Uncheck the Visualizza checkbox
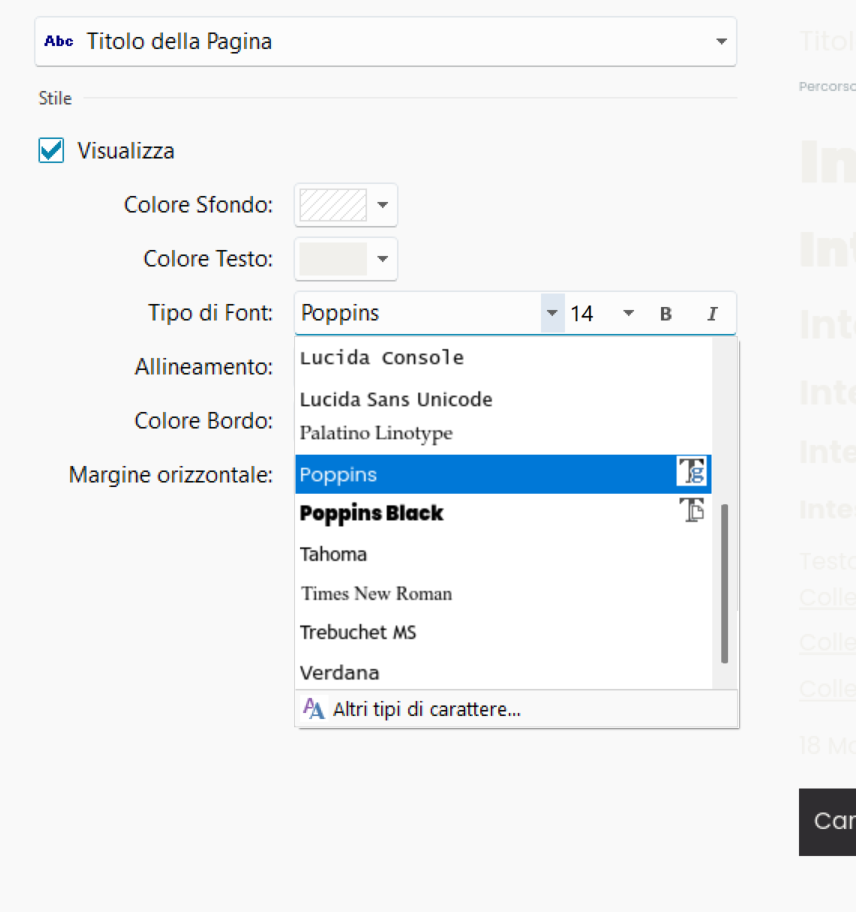 [x=51, y=151]
